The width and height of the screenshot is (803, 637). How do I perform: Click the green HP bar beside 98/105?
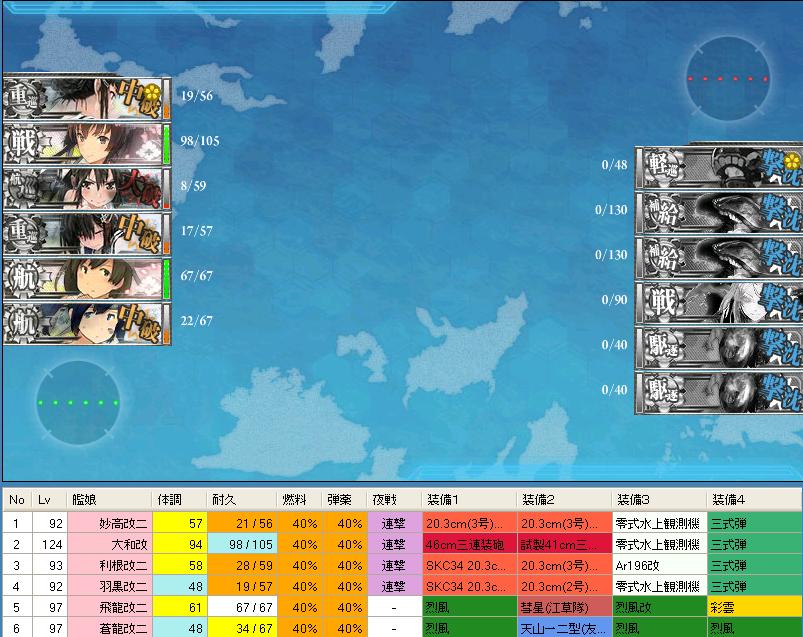click(x=167, y=142)
